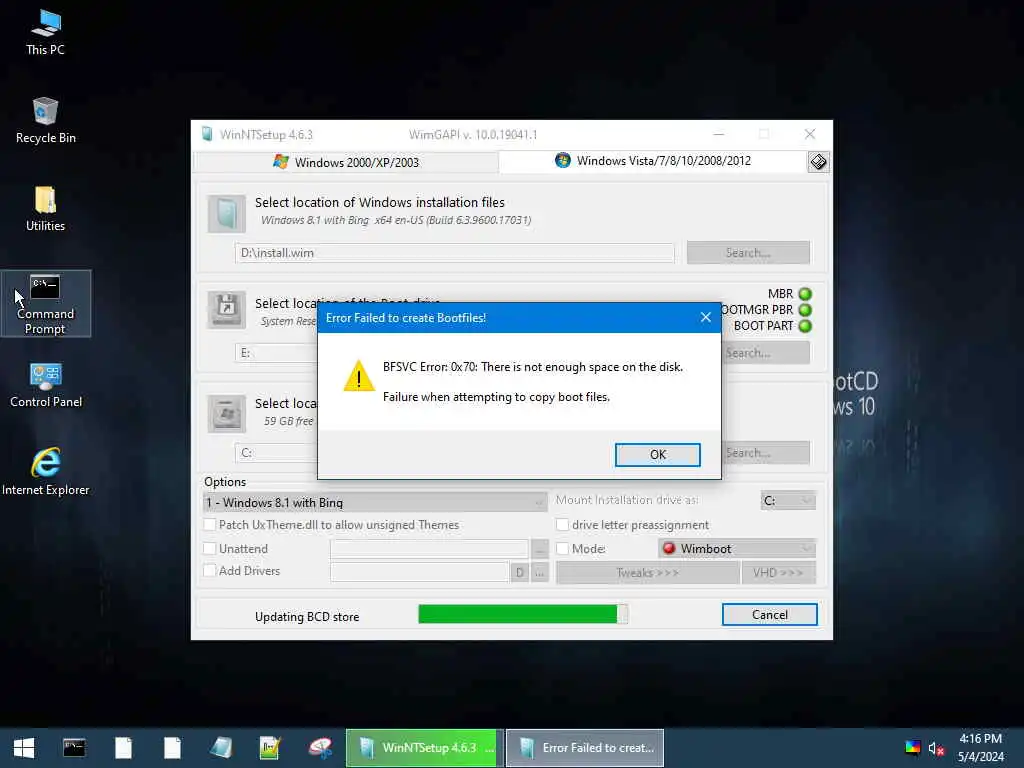Click the colorful display tray icon
This screenshot has height=768, width=1024.
pyautogui.click(x=912, y=748)
